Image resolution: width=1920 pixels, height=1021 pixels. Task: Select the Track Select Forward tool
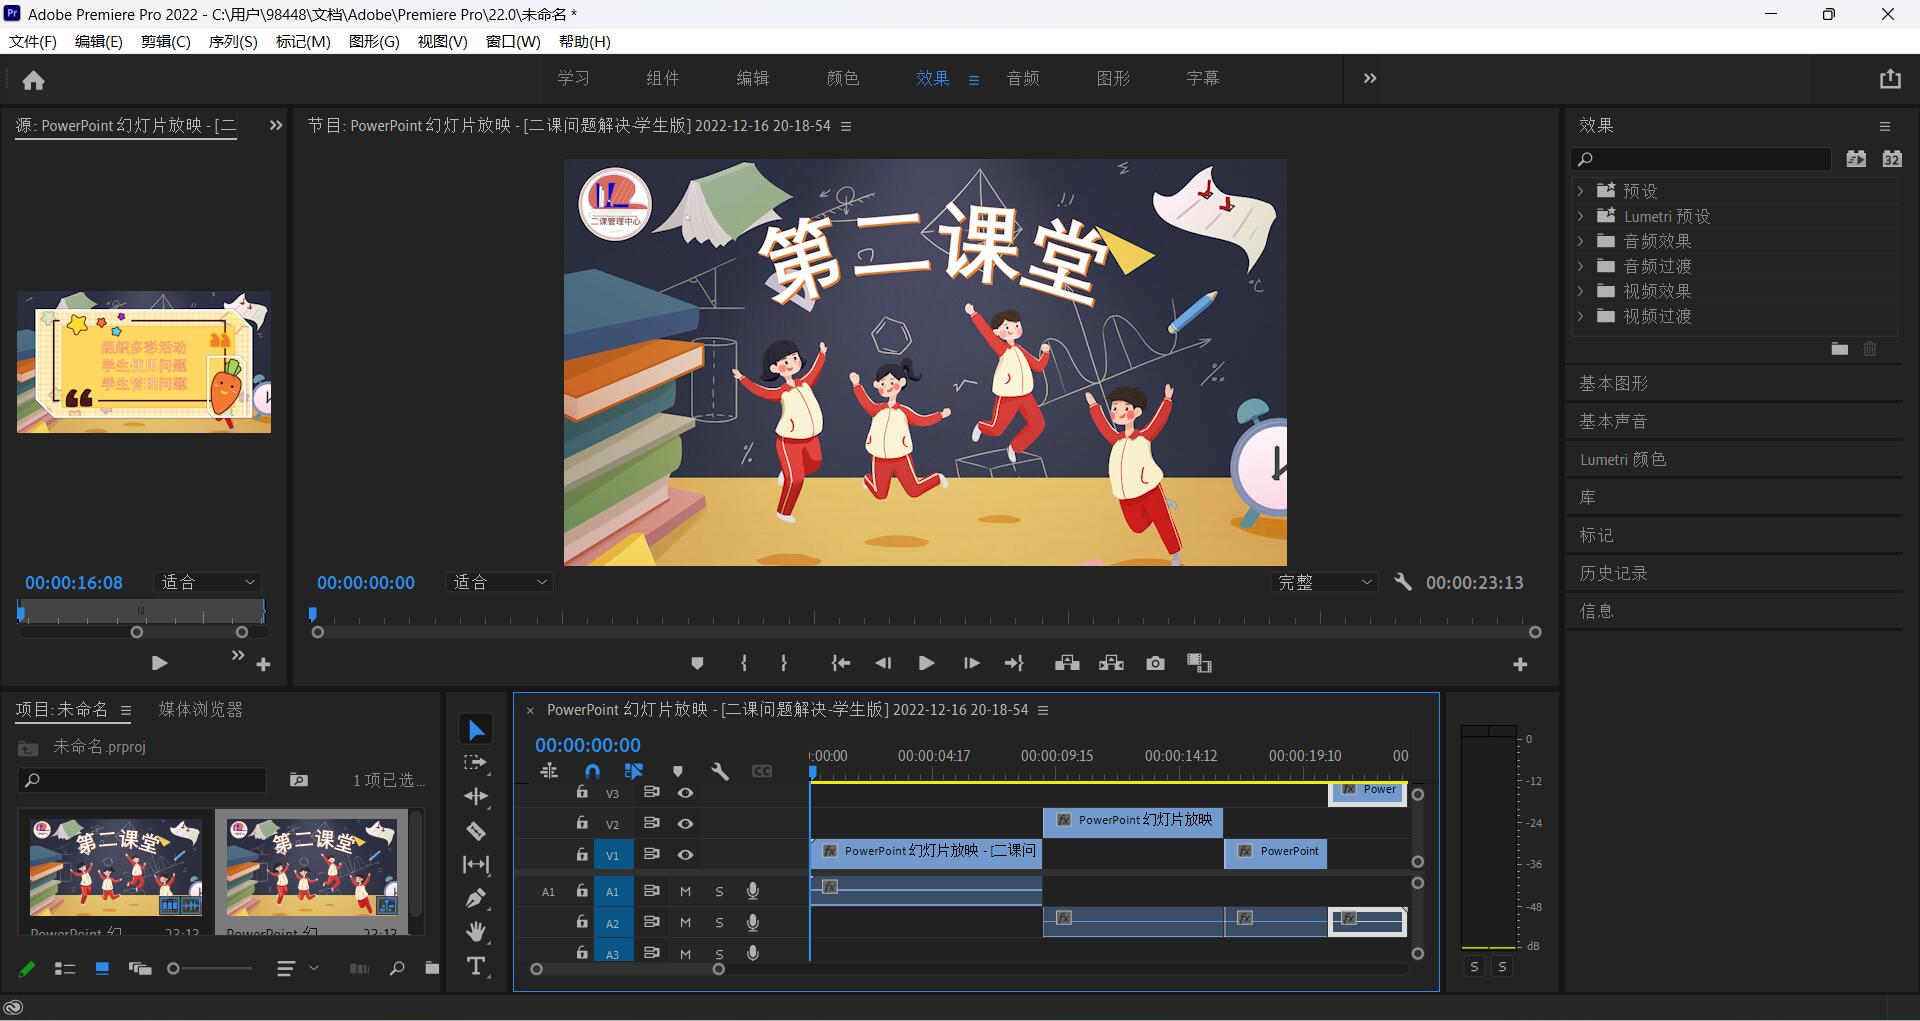click(x=476, y=763)
